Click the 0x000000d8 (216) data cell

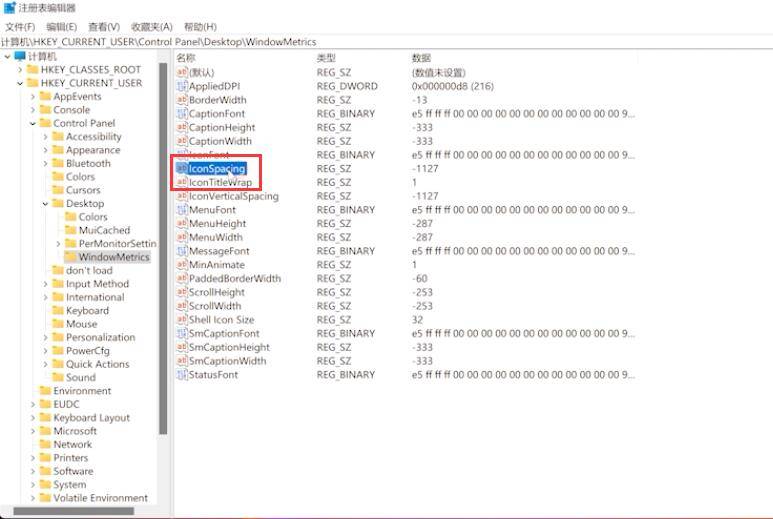coord(453,86)
